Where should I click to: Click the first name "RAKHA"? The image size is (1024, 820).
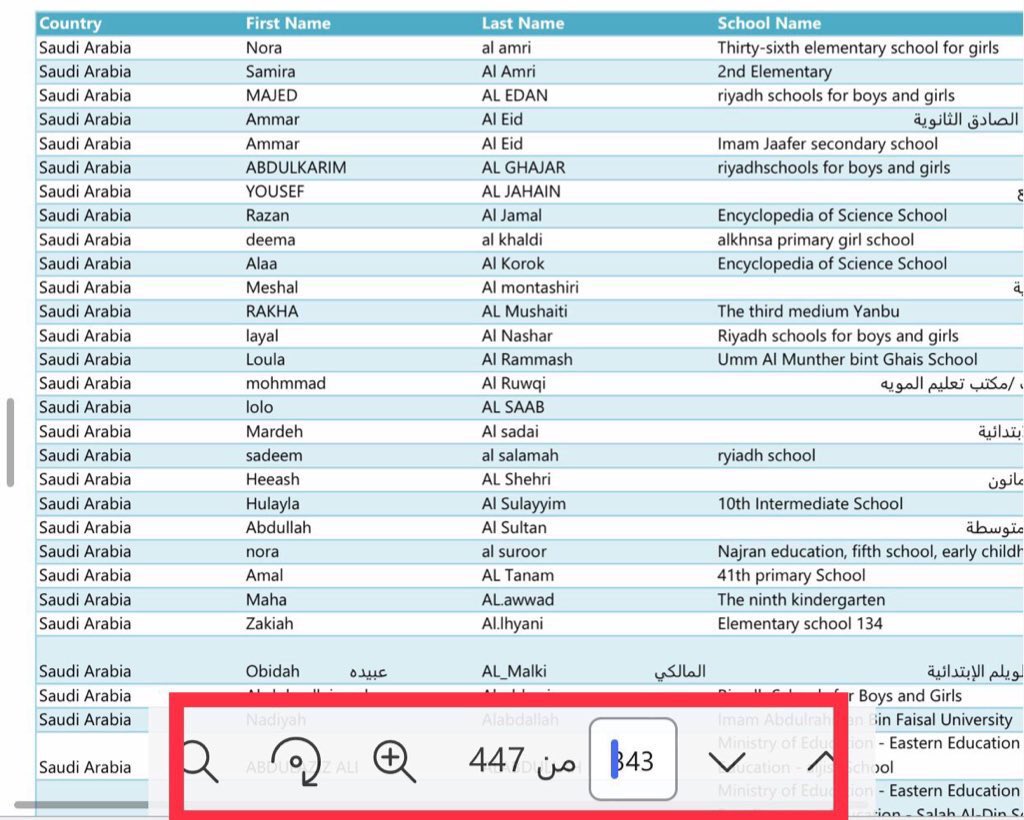tap(272, 311)
